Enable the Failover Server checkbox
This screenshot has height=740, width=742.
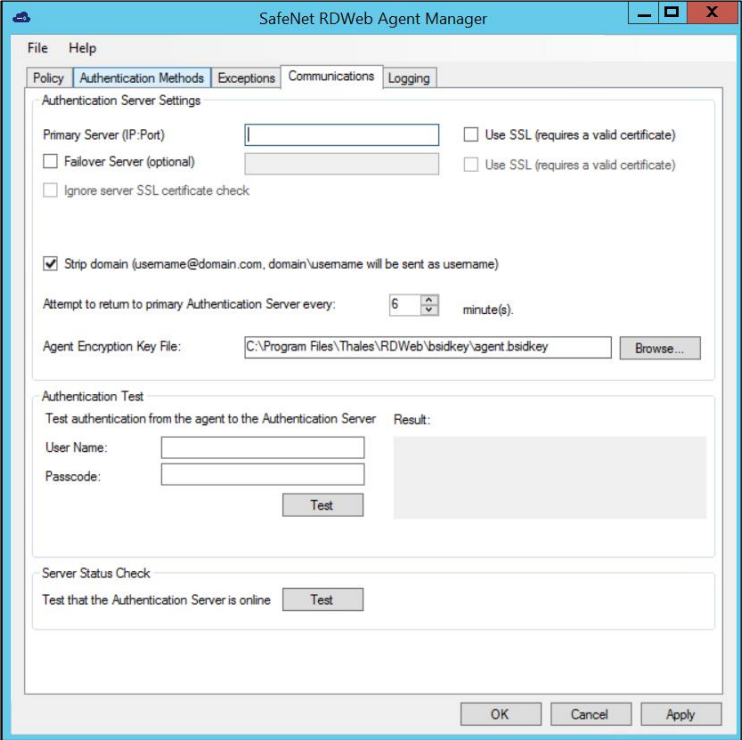click(50, 161)
